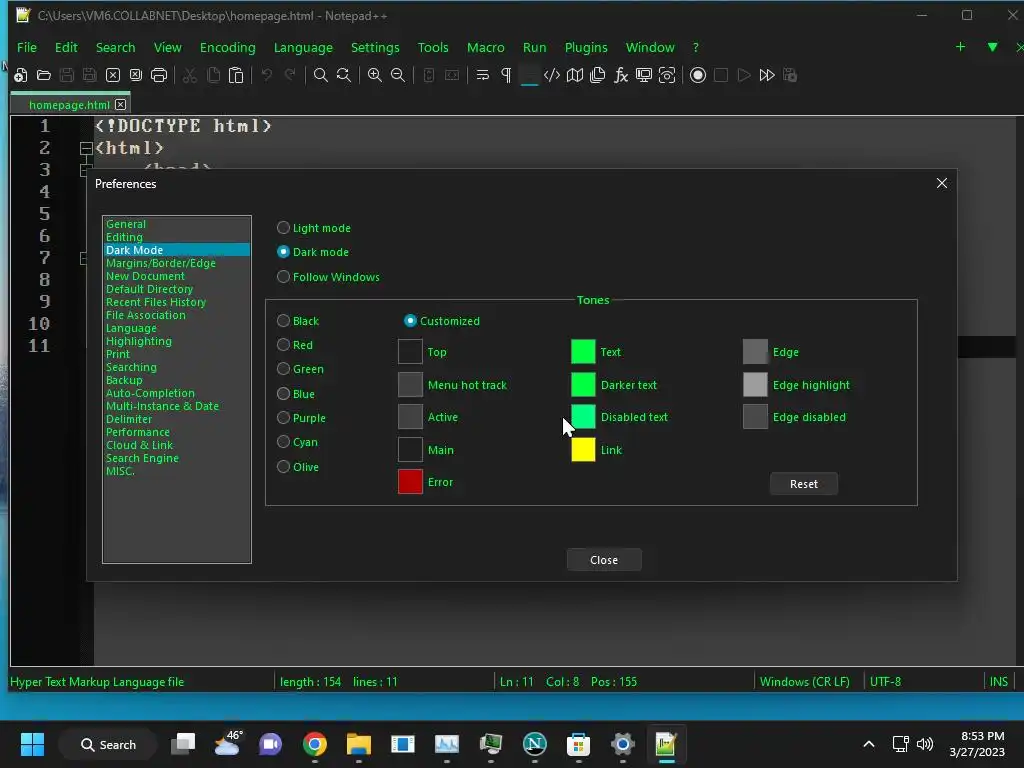The width and height of the screenshot is (1024, 768).
Task: Click the Undo arrow icon
Action: click(266, 75)
